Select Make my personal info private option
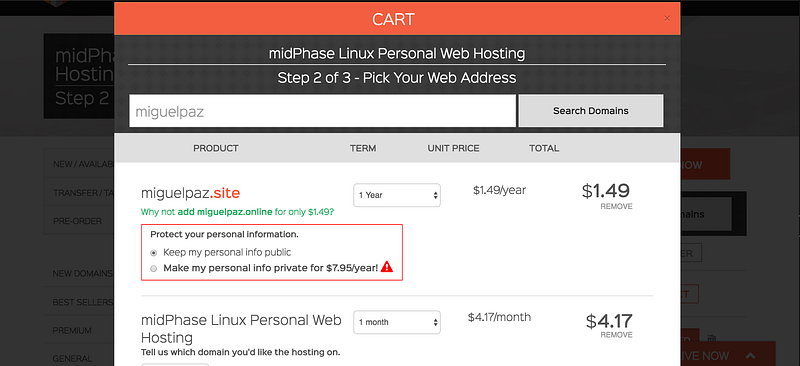 (x=154, y=268)
